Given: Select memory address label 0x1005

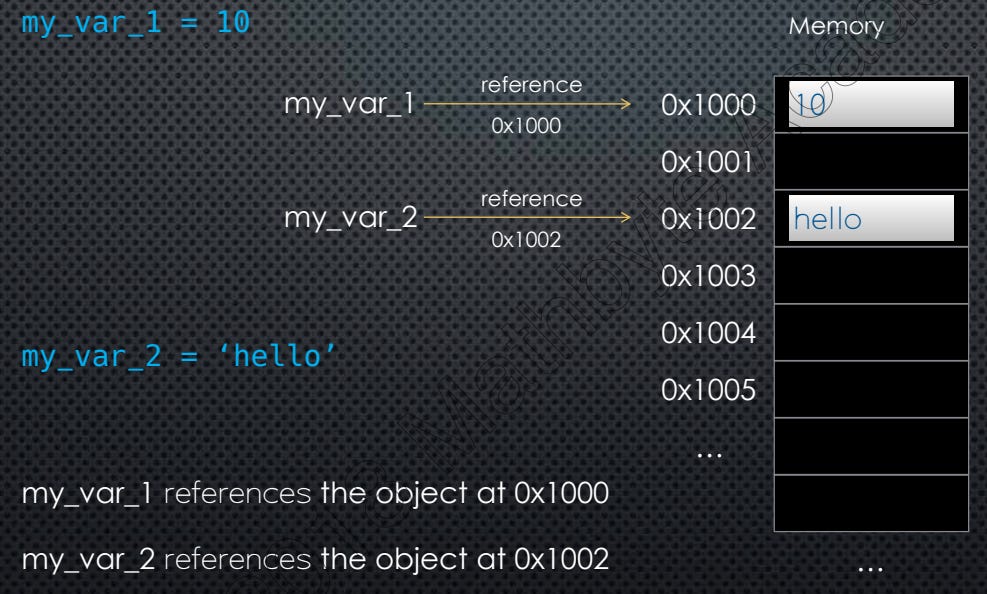Looking at the screenshot, I should (708, 390).
